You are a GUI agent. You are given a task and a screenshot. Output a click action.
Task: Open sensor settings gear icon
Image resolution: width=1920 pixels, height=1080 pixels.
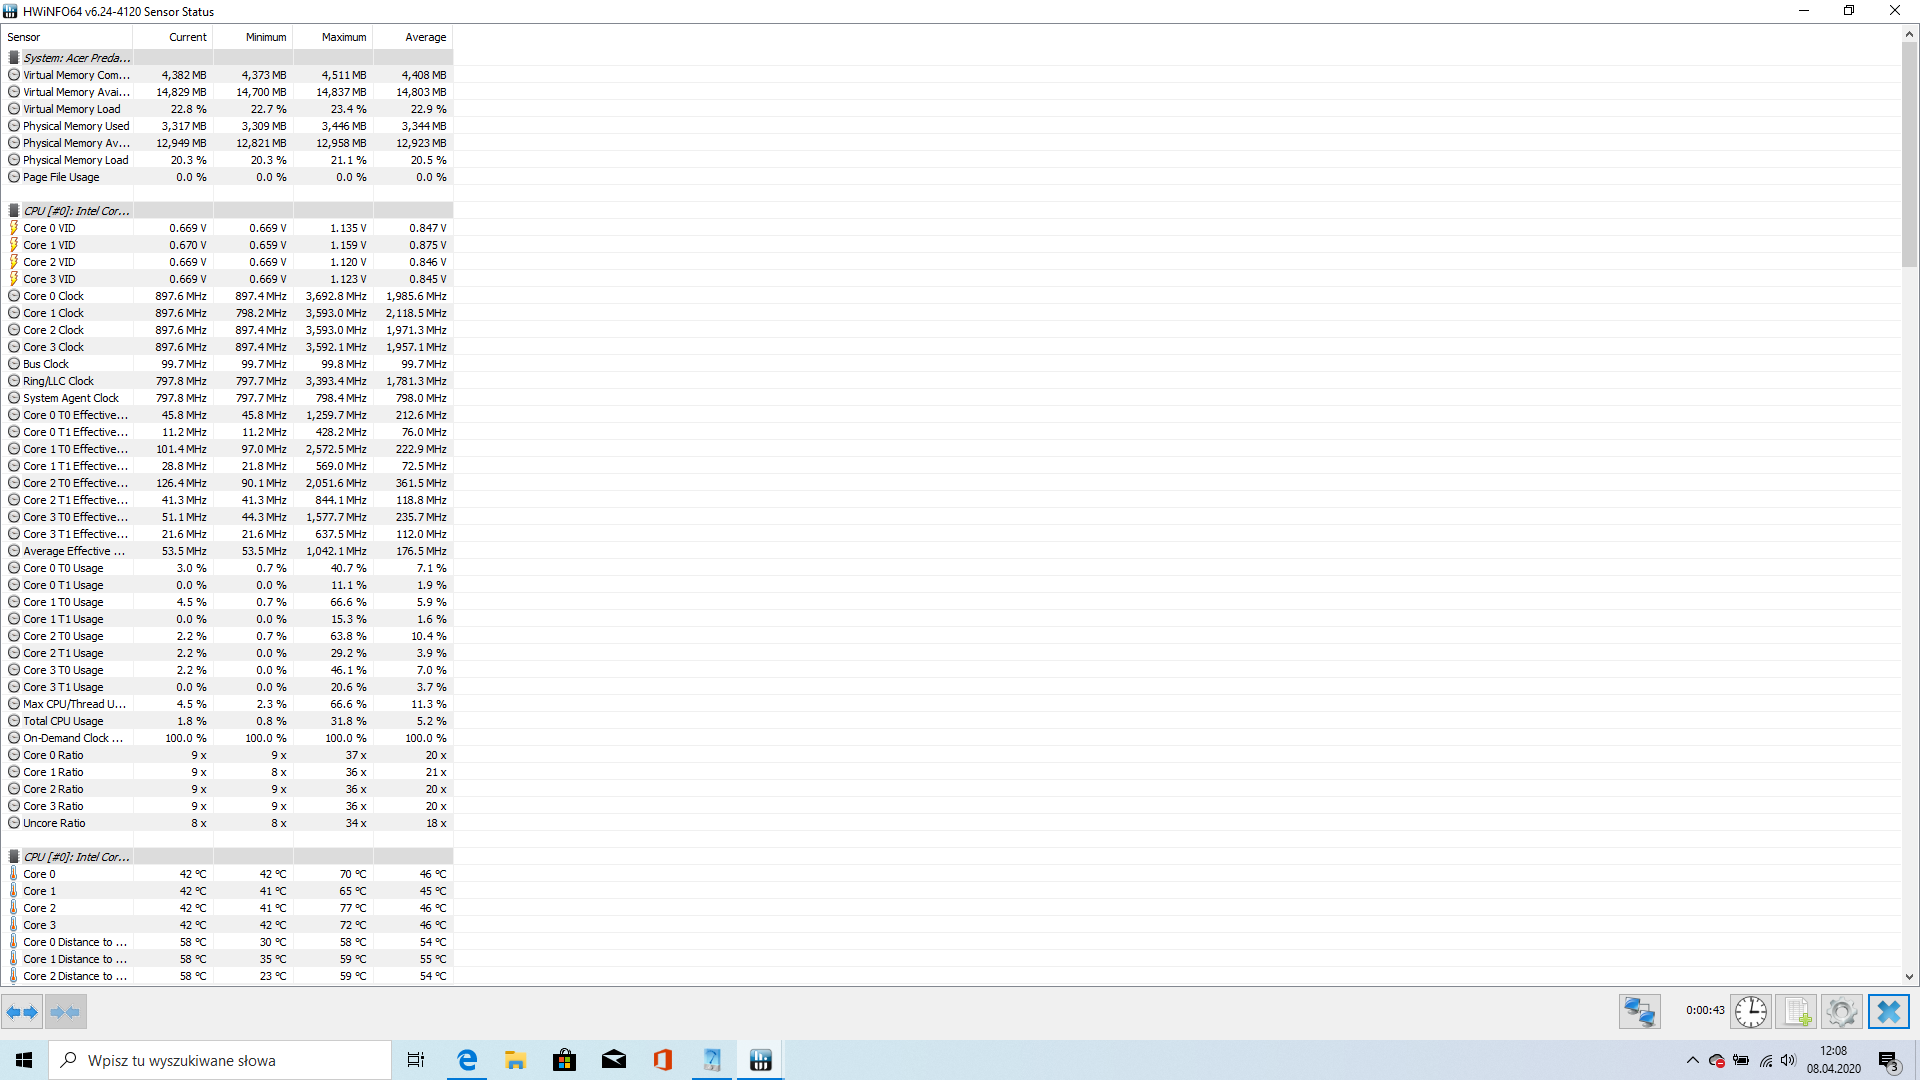coord(1842,1012)
